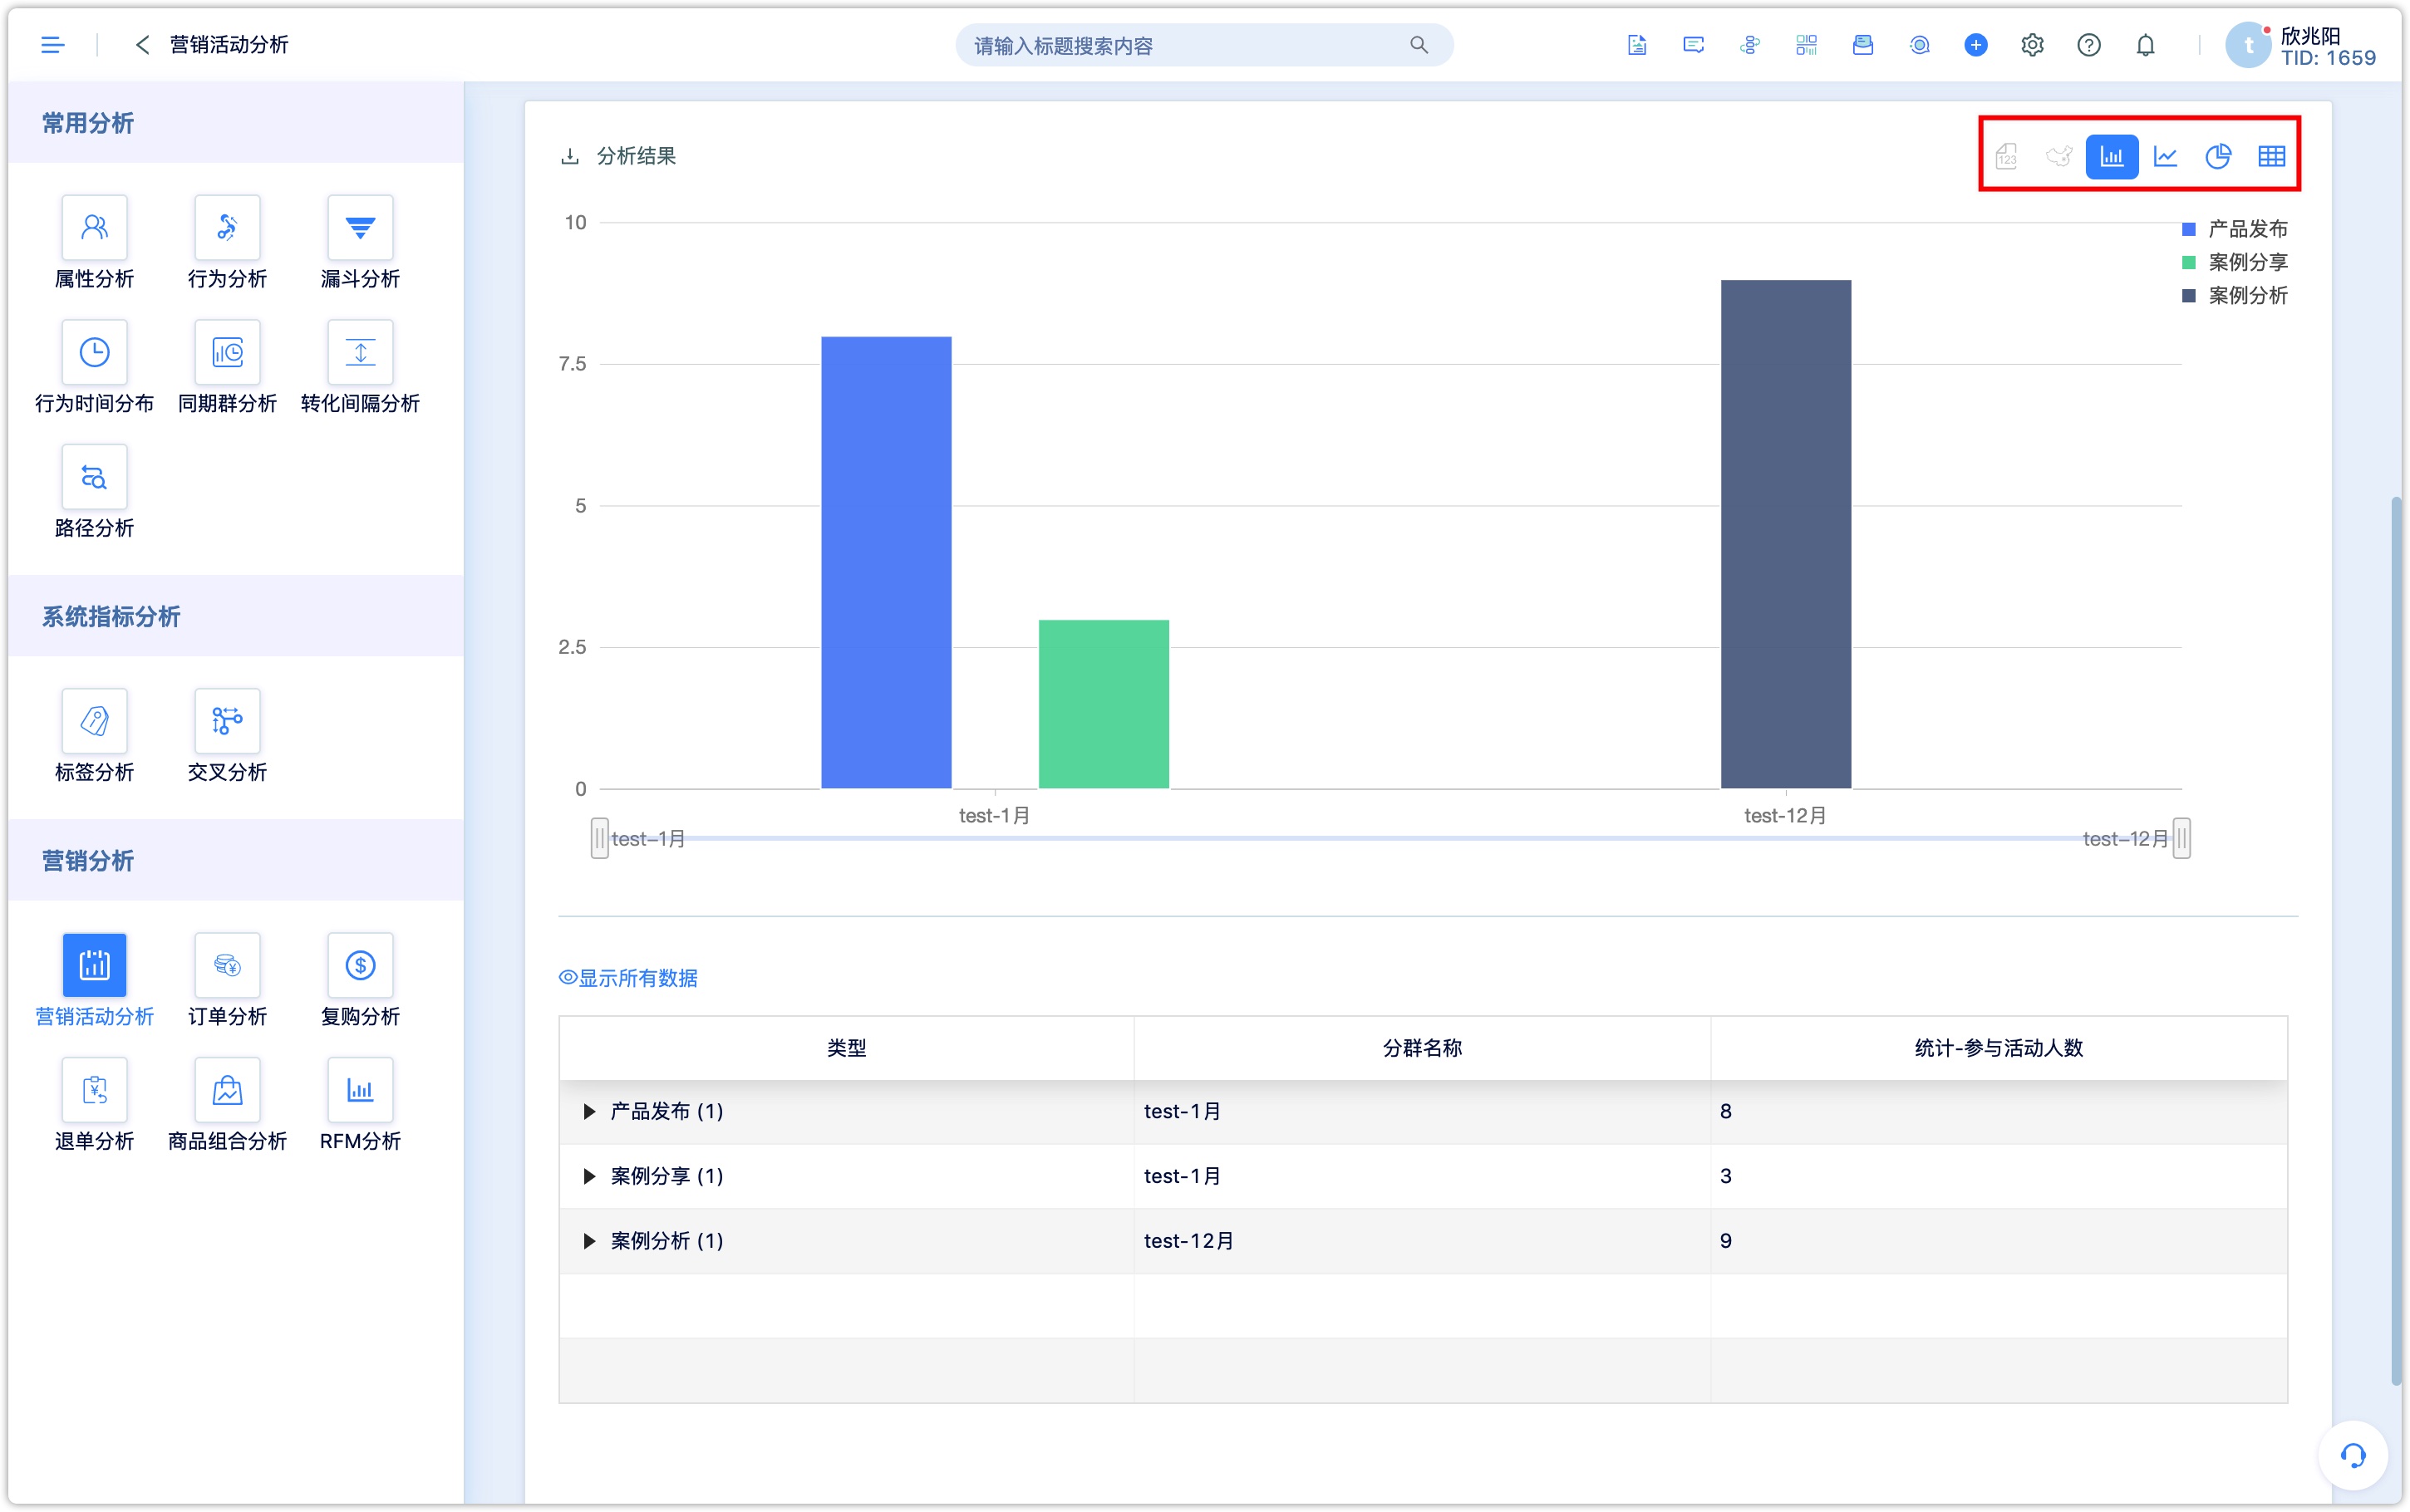Open 复购分析 dollar icon
Viewport: 2410px width, 1512px height.
pos(360,965)
